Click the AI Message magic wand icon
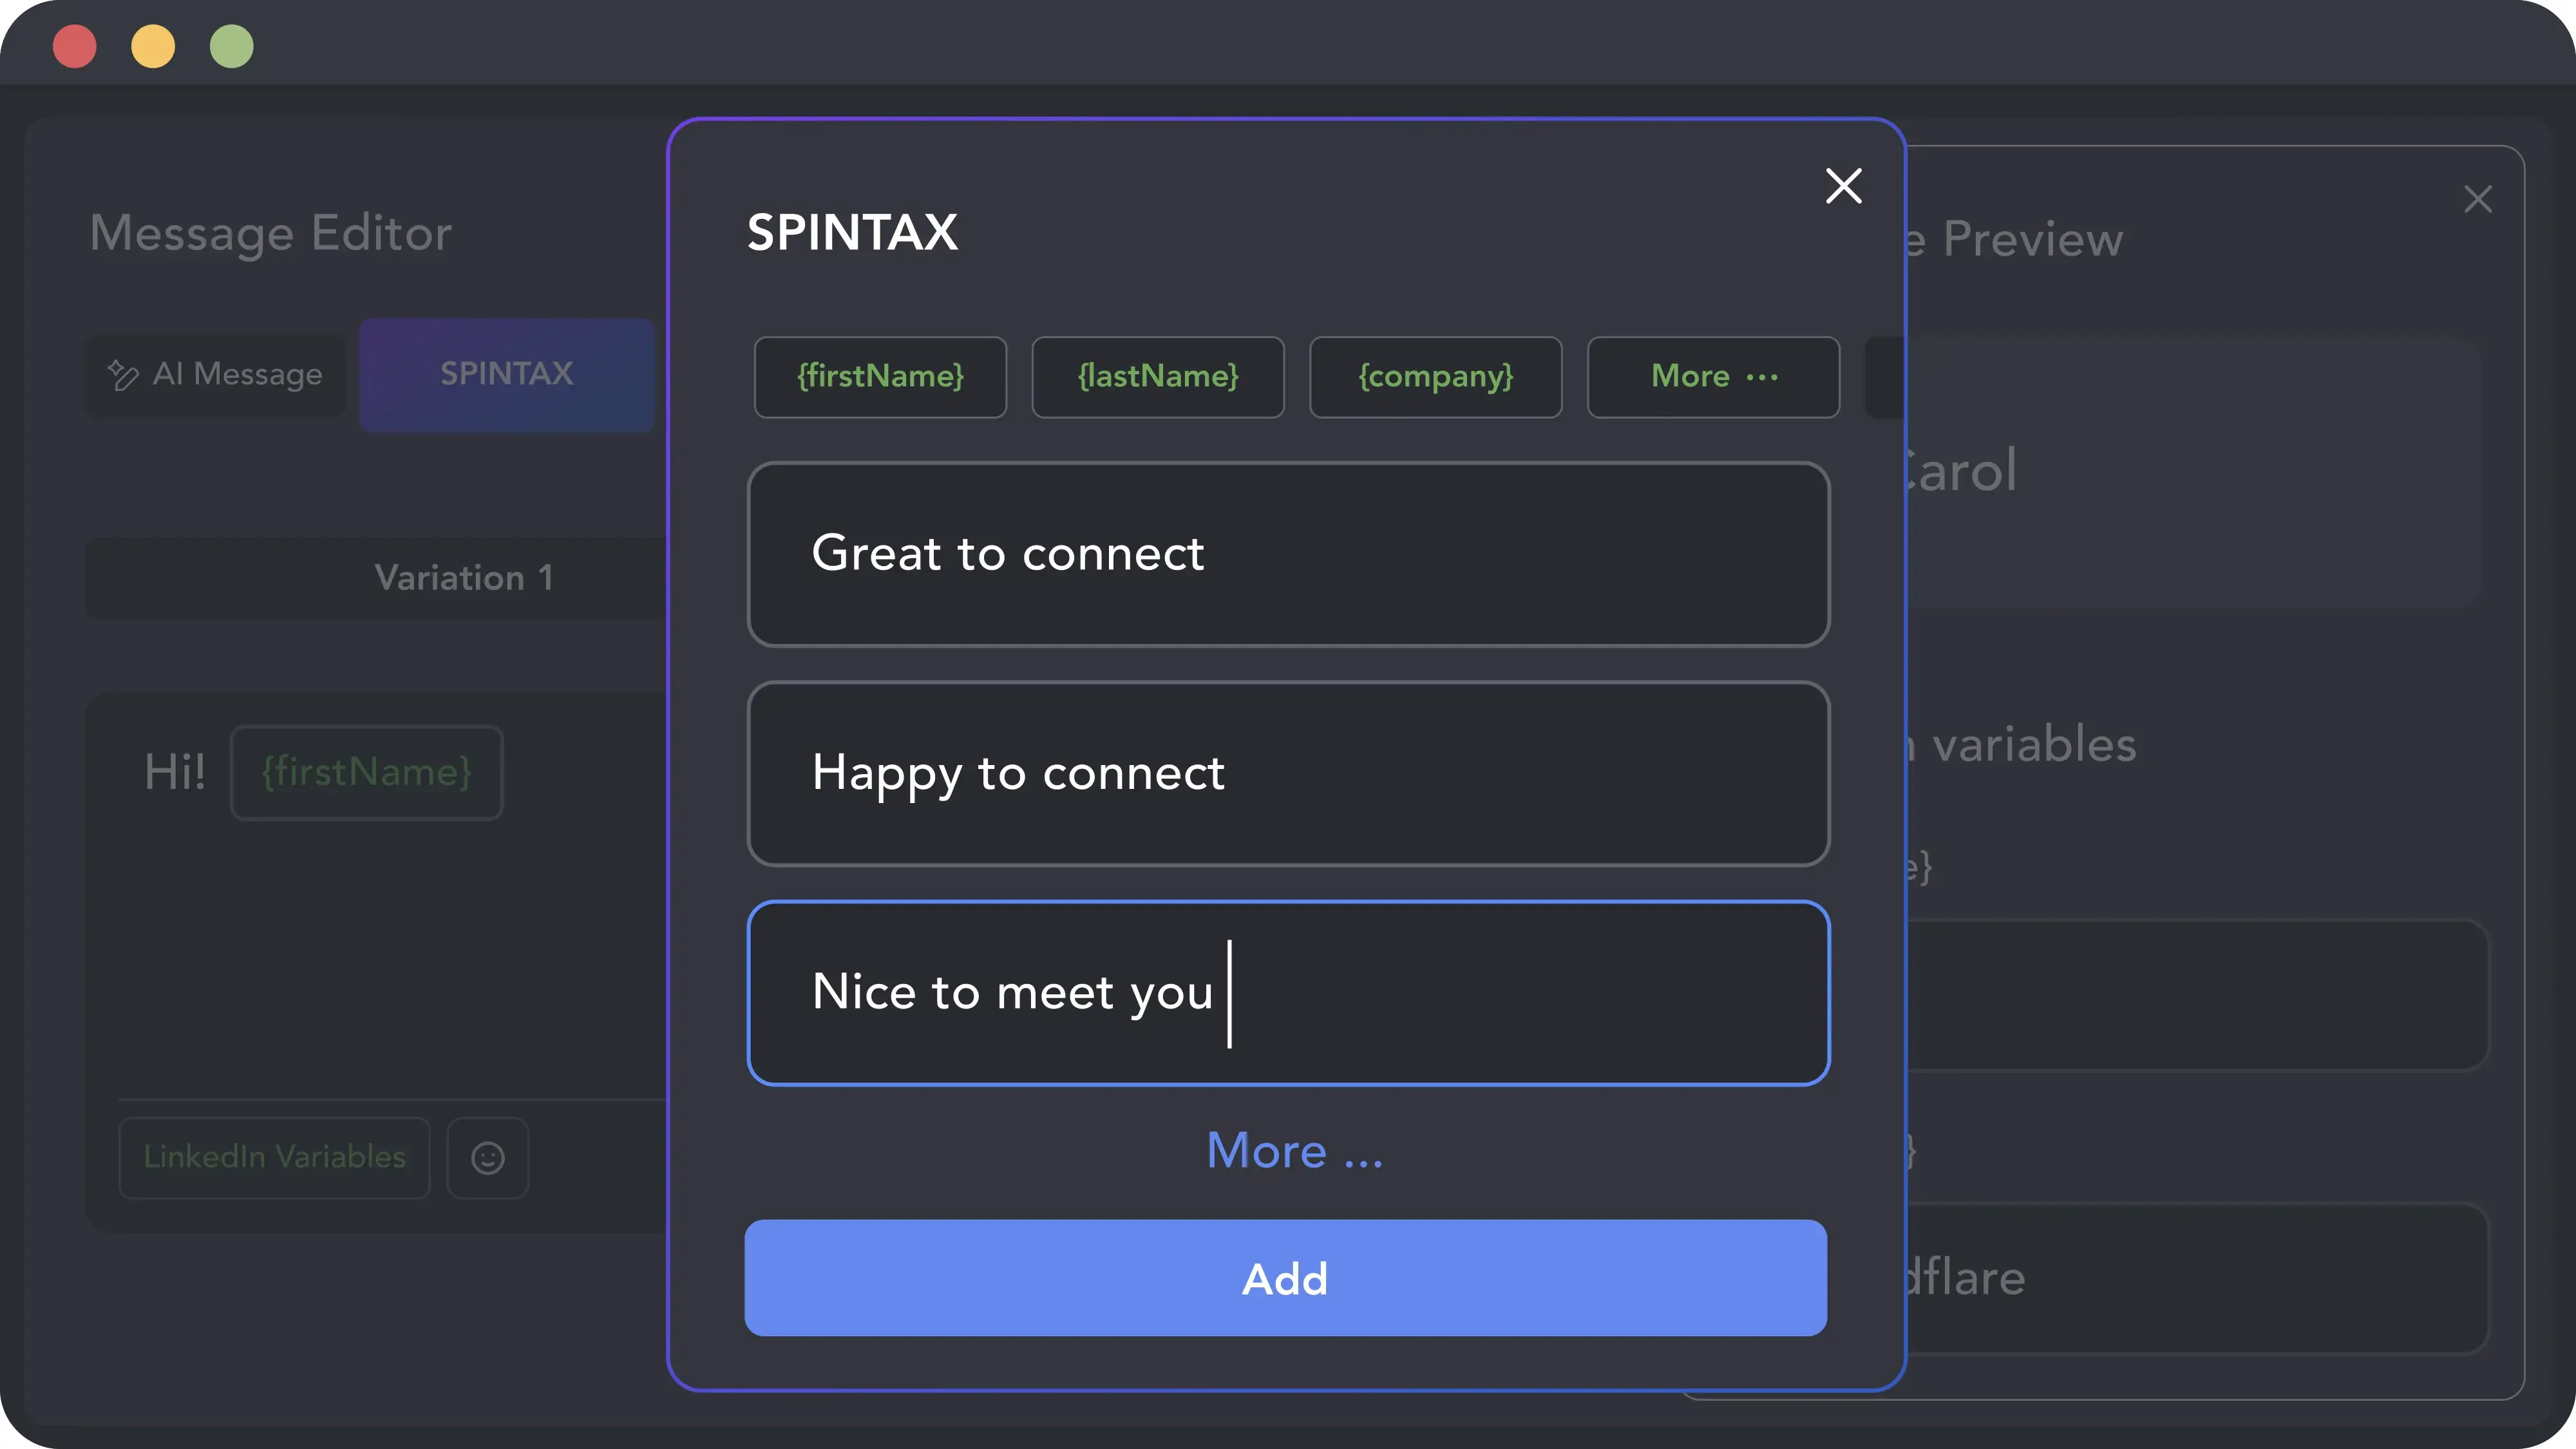The height and width of the screenshot is (1449, 2576). [x=123, y=374]
